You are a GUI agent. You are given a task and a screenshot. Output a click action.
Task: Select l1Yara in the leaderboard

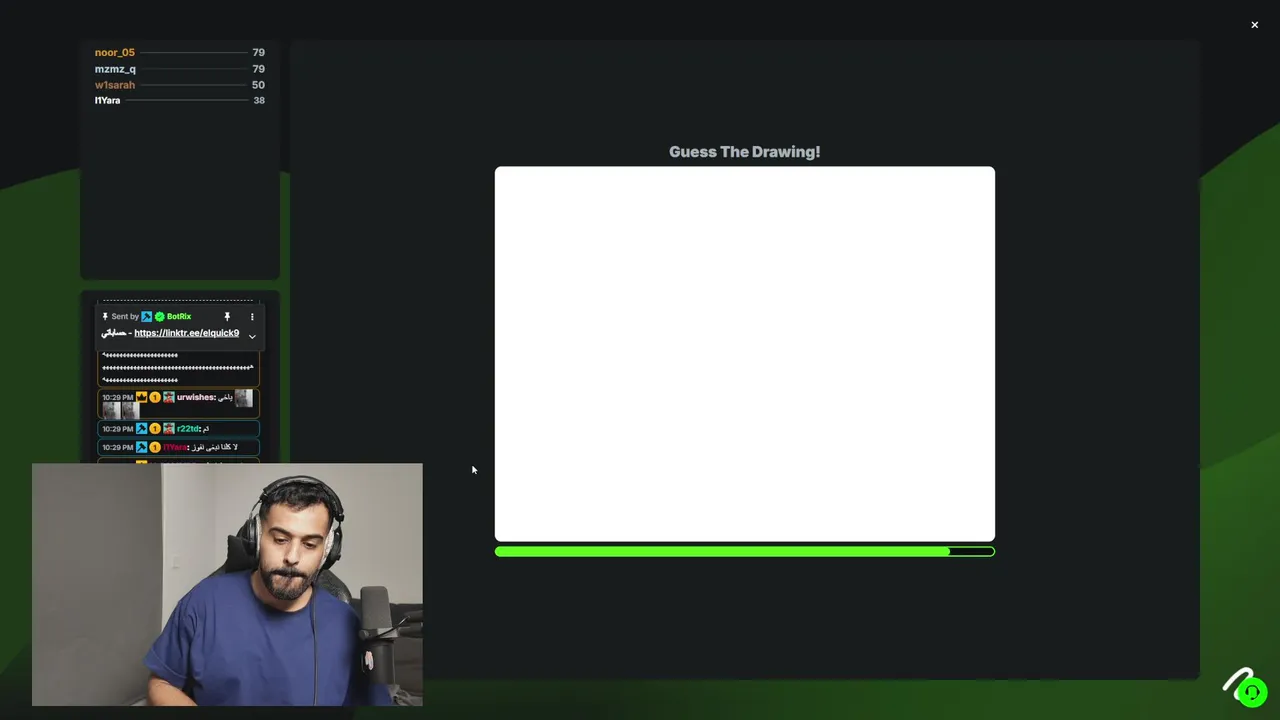tap(107, 100)
